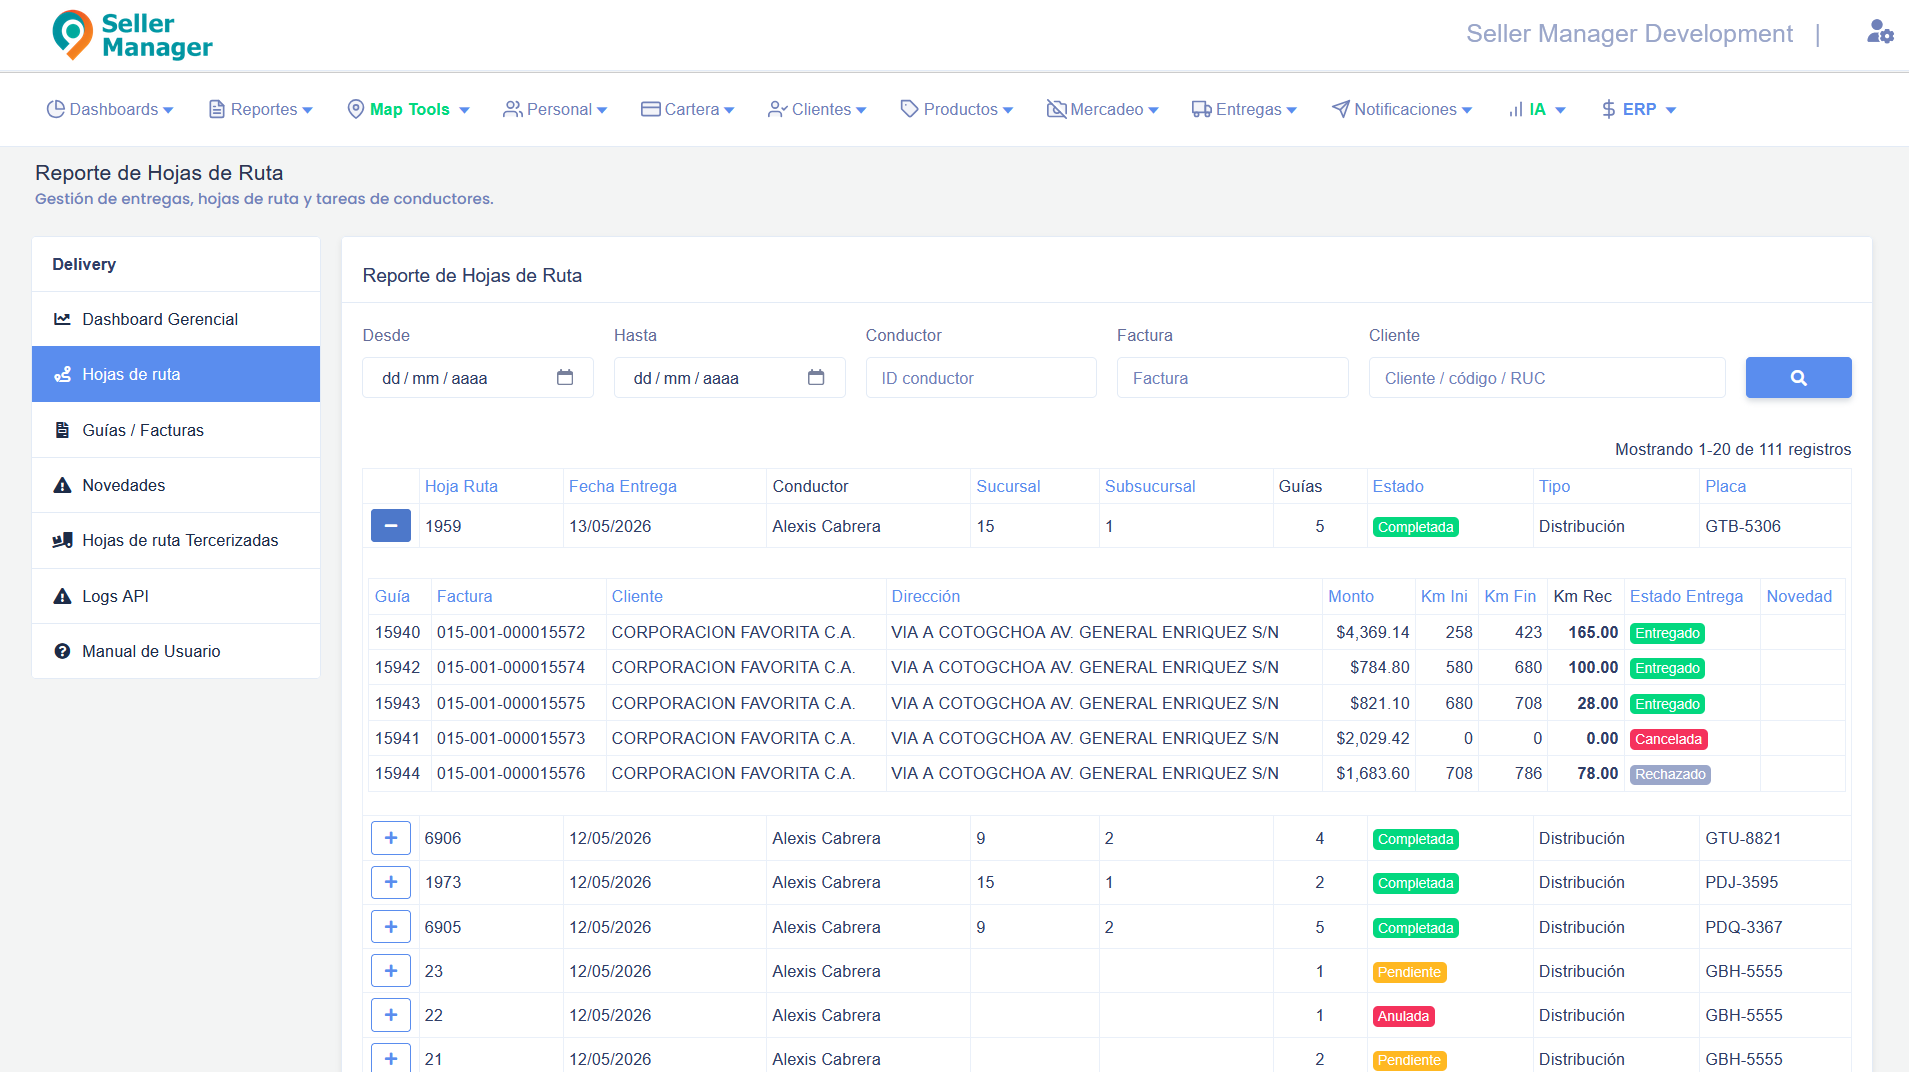Screen dimensions: 1909x1072
Task: Open the Reportes menu
Action: click(x=261, y=109)
